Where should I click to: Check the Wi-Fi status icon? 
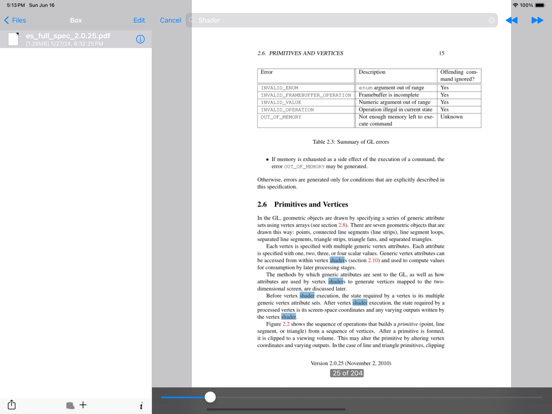point(515,5)
